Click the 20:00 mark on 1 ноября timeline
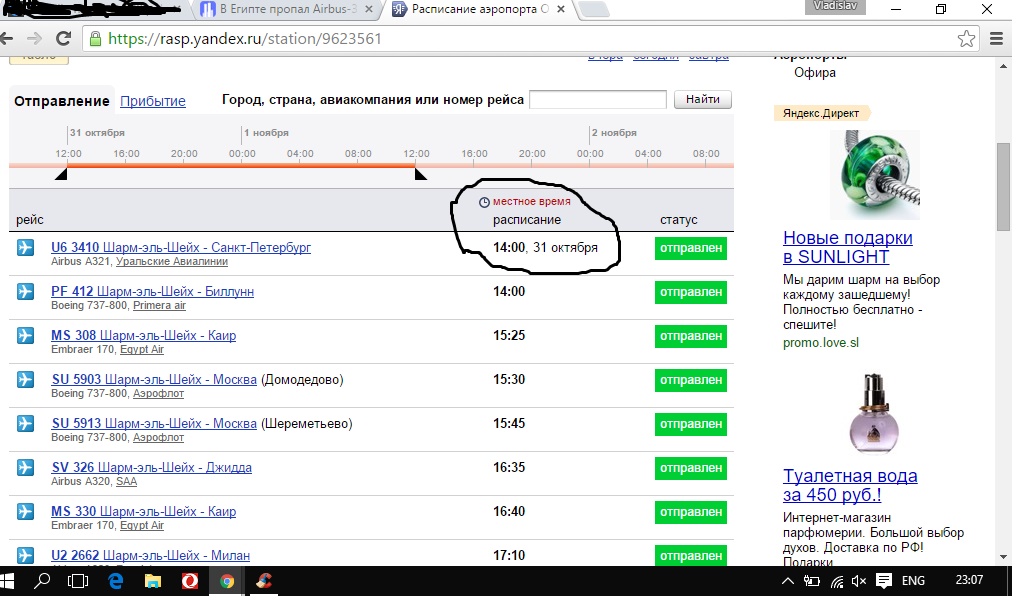The height and width of the screenshot is (600, 1024). pyautogui.click(x=532, y=154)
